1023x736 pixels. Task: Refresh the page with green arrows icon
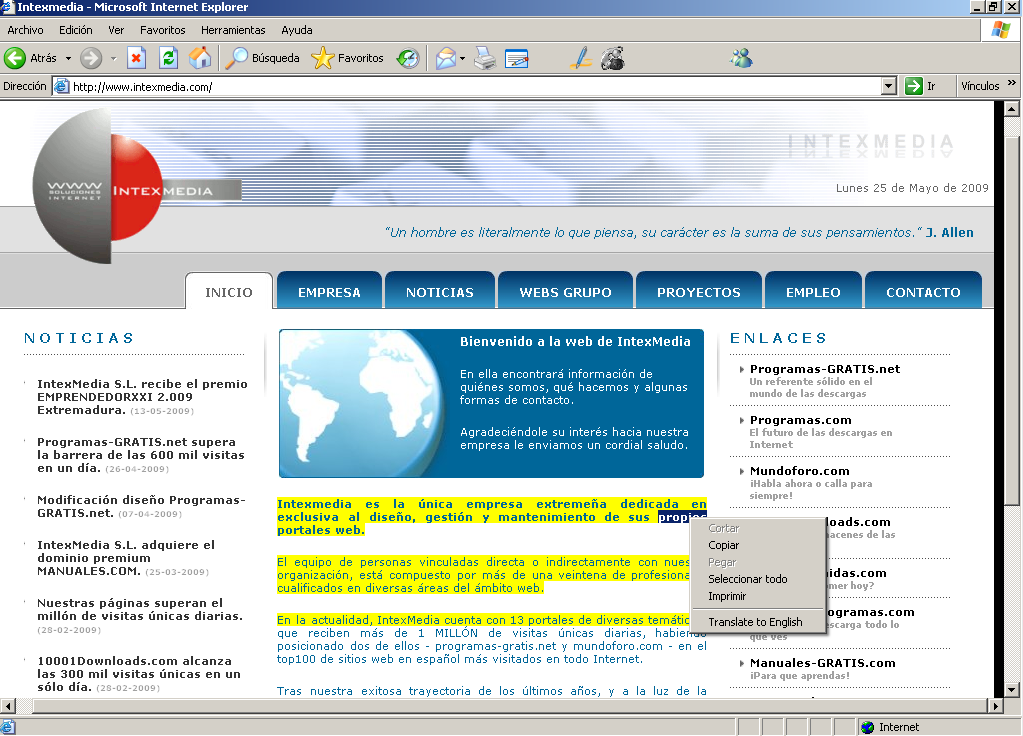point(168,58)
